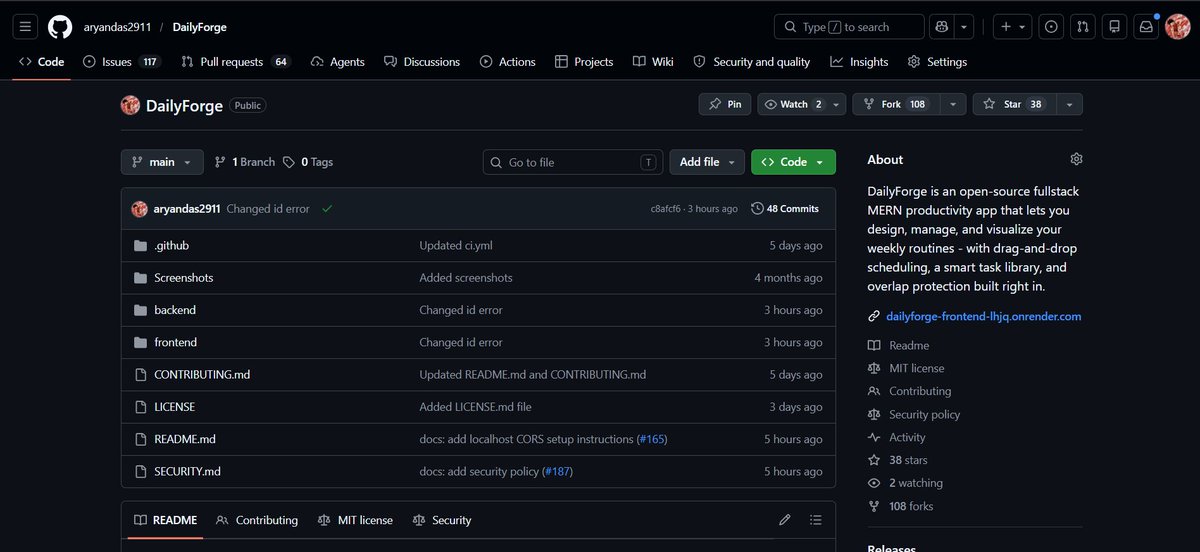View the 48 Commits history
Image resolution: width=1200 pixels, height=552 pixels.
click(x=785, y=209)
